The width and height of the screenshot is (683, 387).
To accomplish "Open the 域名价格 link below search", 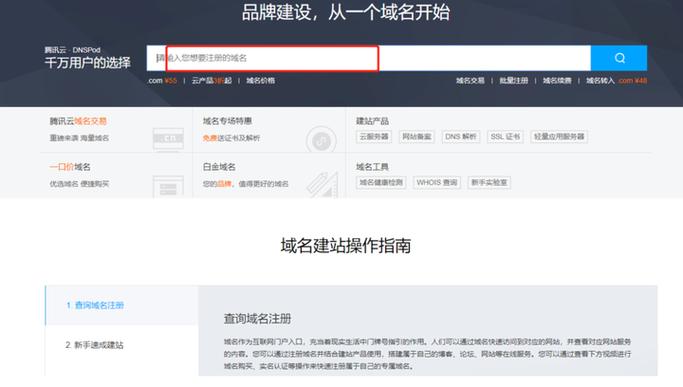I will [260, 81].
